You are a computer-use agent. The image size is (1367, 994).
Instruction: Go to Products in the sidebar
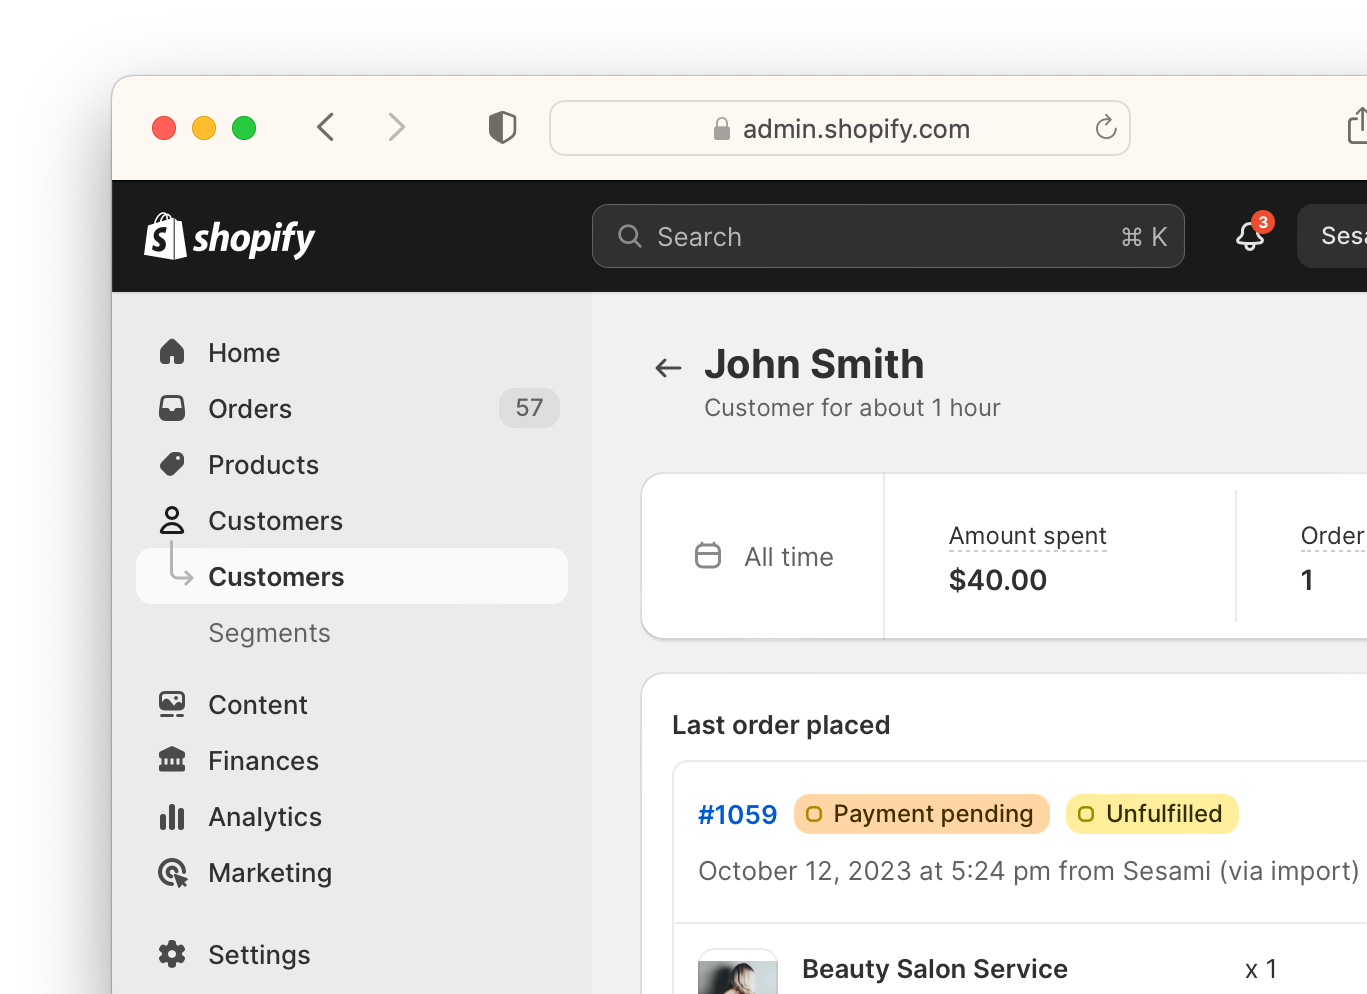[x=263, y=465]
